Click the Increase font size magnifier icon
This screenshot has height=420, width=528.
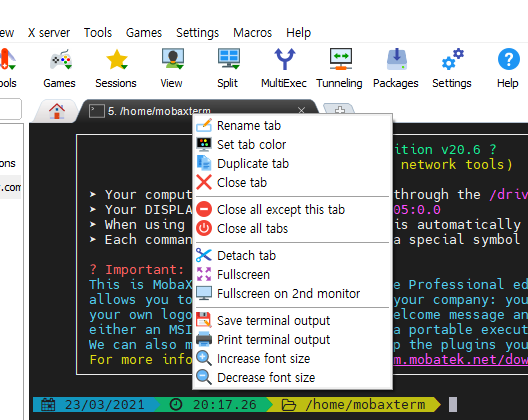coord(204,358)
